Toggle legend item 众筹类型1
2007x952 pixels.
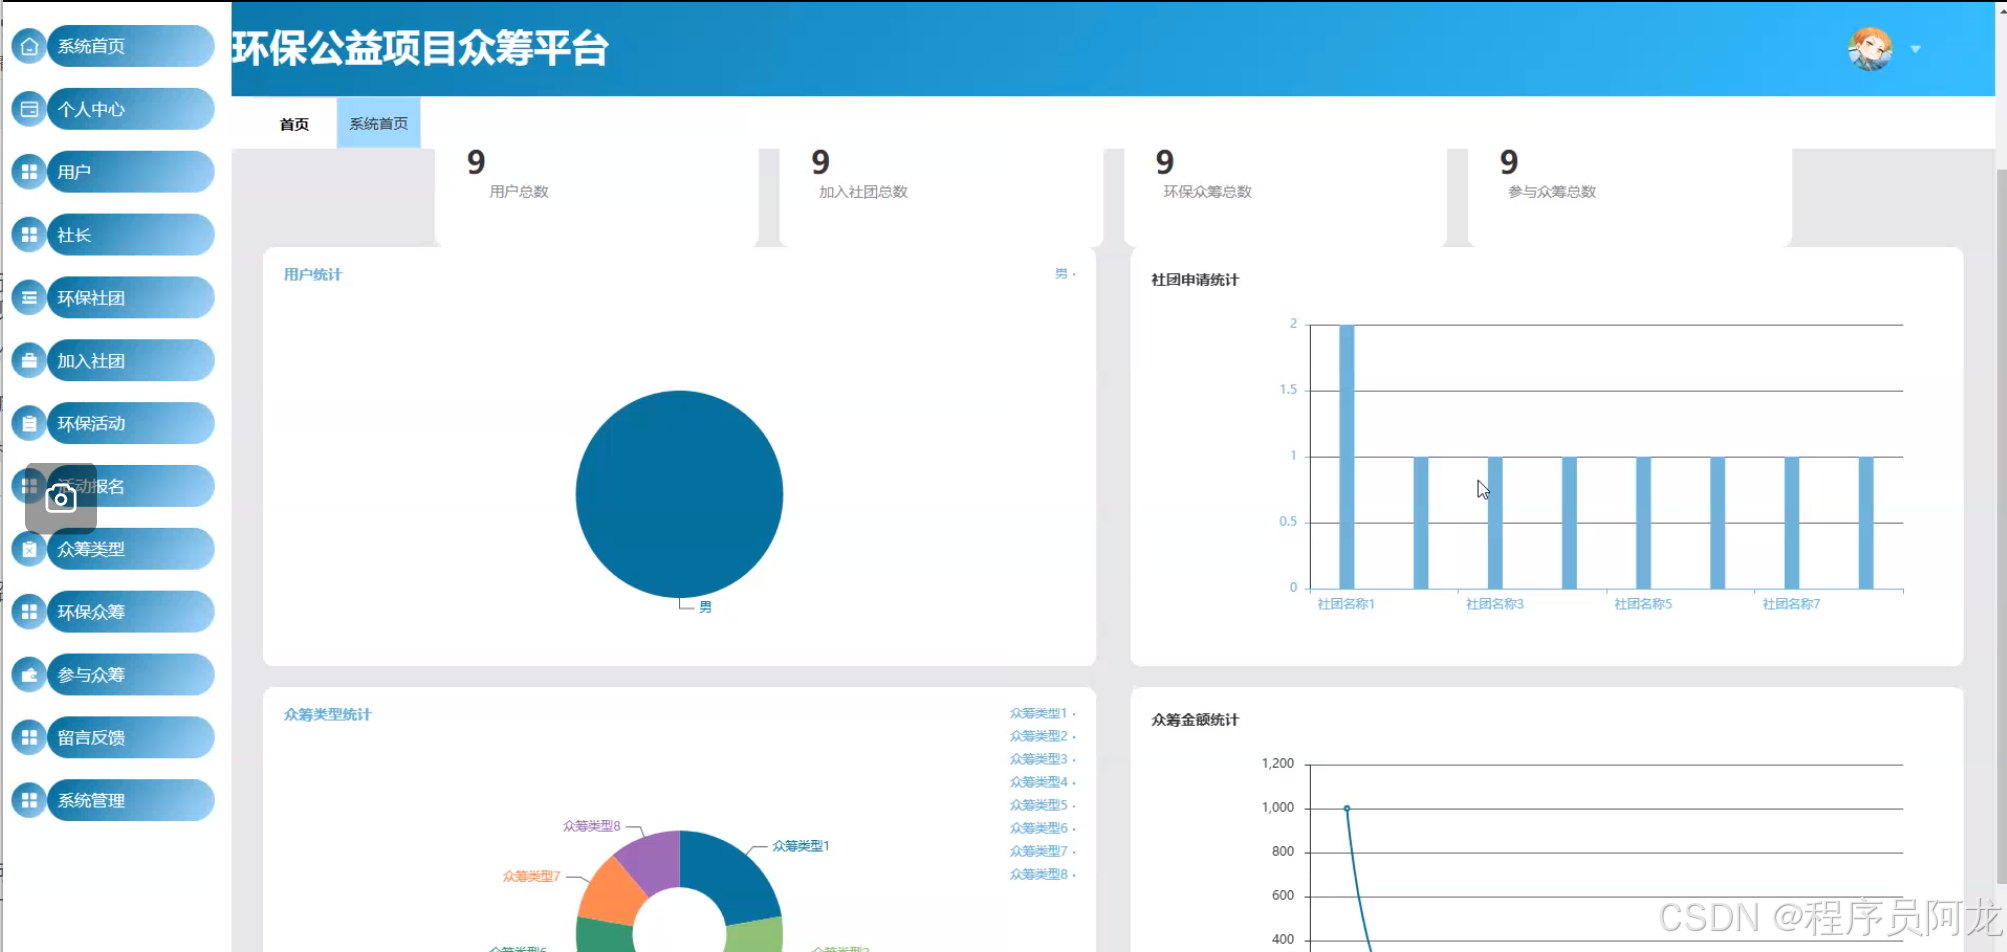[x=1042, y=713]
